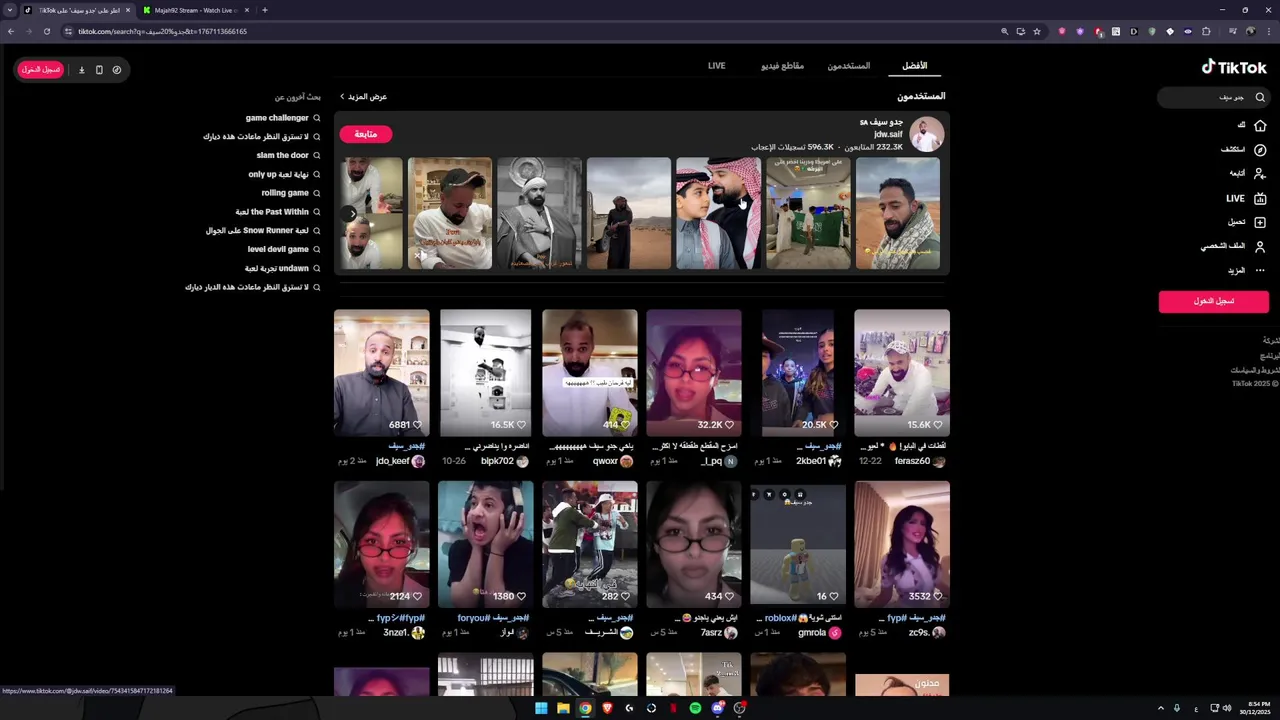Open a new browser tab with plus icon
Screen dimensions: 1280x720
coord(264,10)
